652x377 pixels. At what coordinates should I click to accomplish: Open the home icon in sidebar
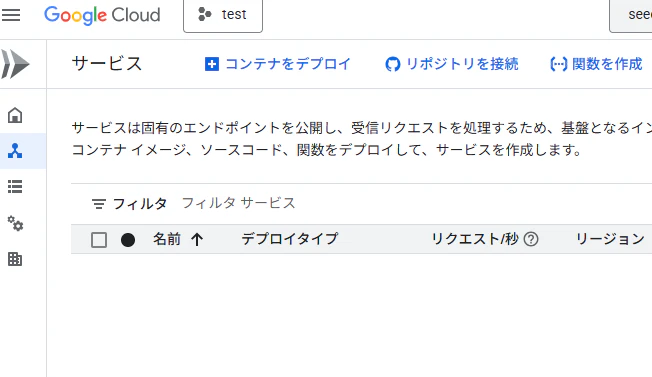tap(15, 115)
